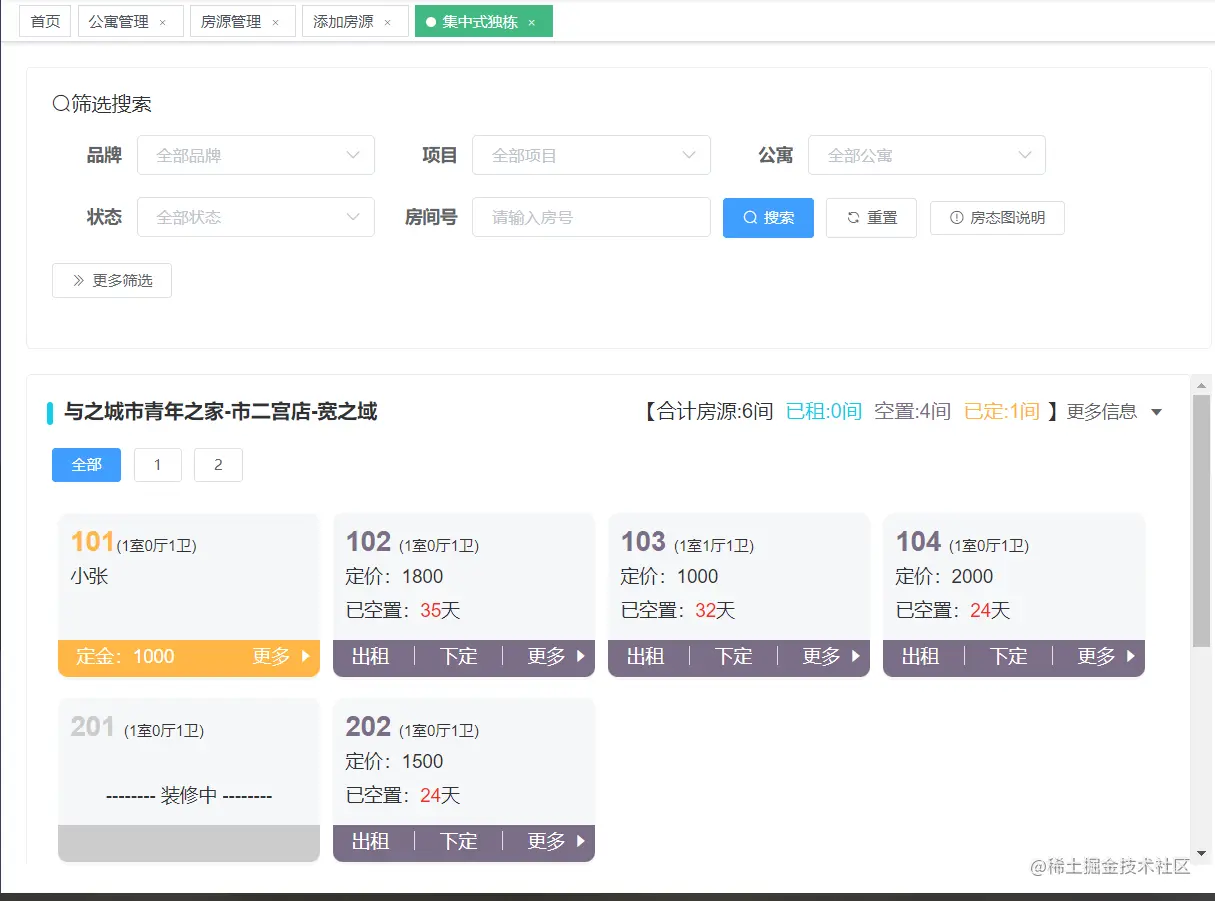Expand the 更多信息 dropdown arrow

click(1157, 412)
